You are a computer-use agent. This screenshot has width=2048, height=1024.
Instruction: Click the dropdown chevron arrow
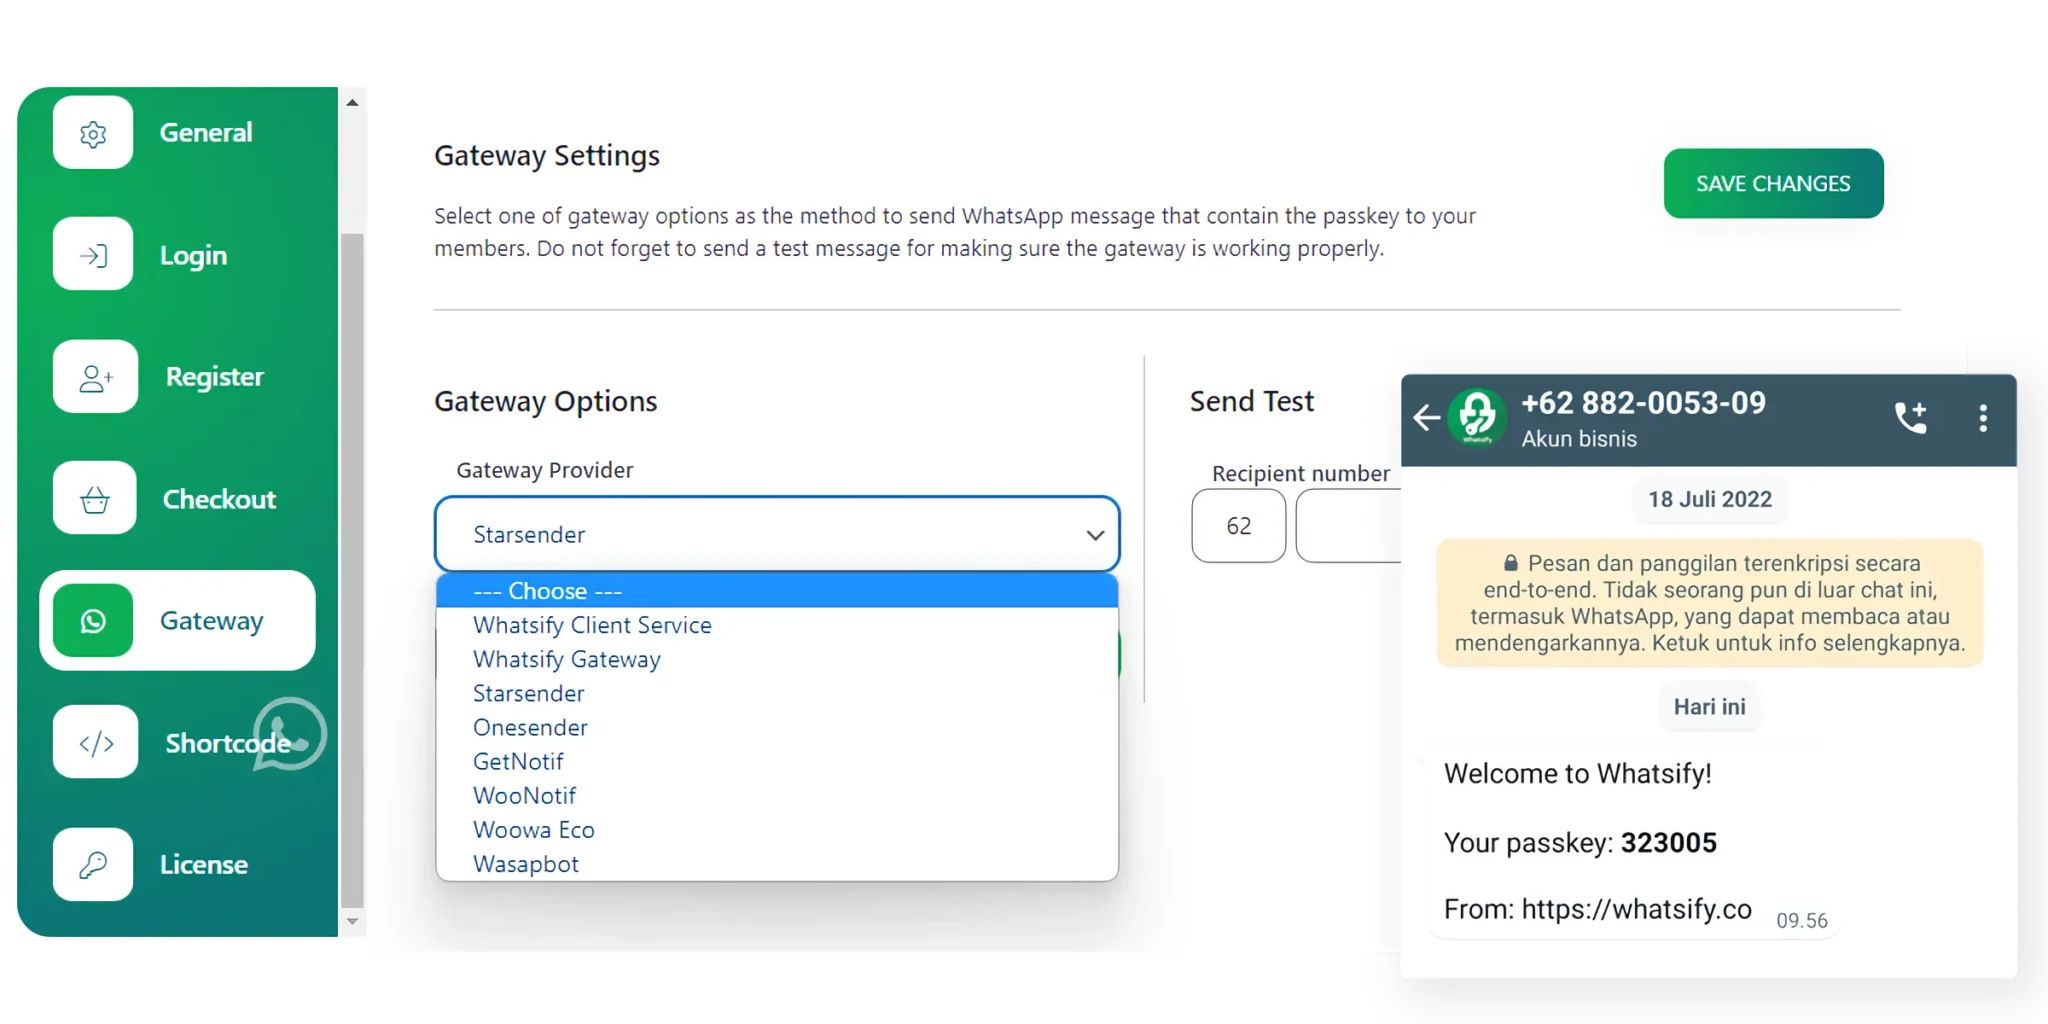pyautogui.click(x=1095, y=535)
